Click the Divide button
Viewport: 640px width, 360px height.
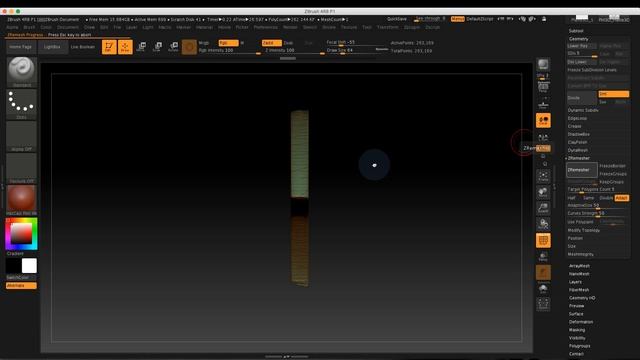pos(582,98)
